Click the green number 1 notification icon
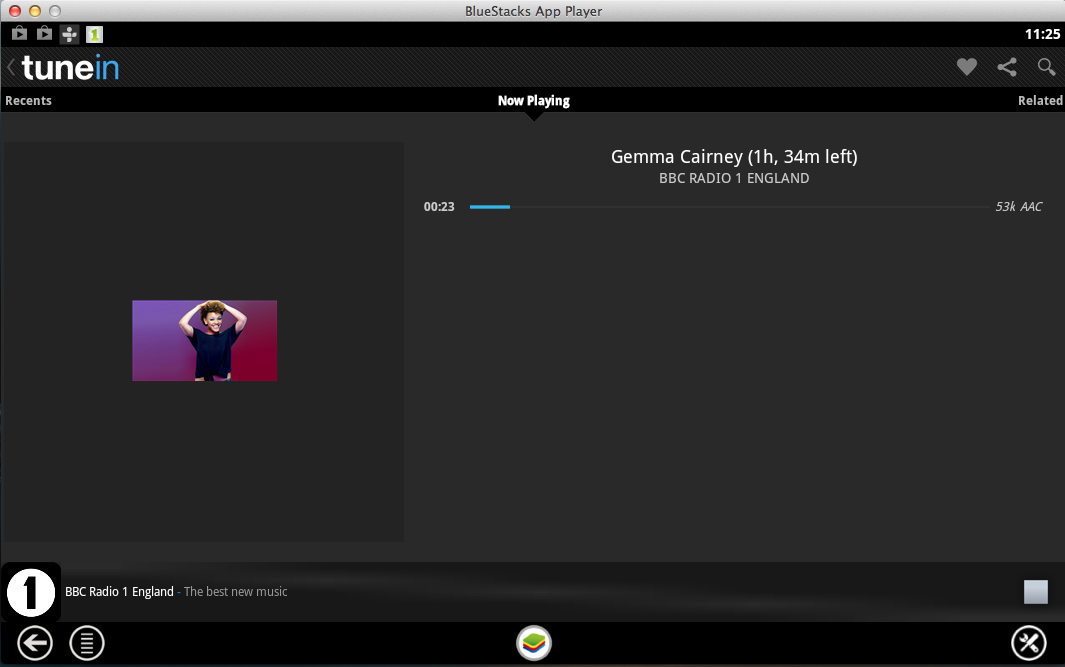Viewport: 1065px width, 667px height. [94, 34]
